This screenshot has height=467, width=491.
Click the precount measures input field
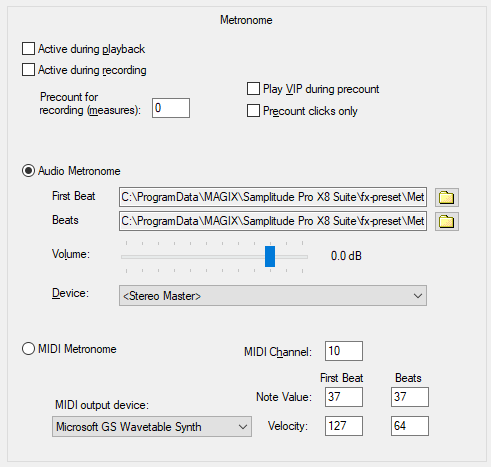pos(171,108)
